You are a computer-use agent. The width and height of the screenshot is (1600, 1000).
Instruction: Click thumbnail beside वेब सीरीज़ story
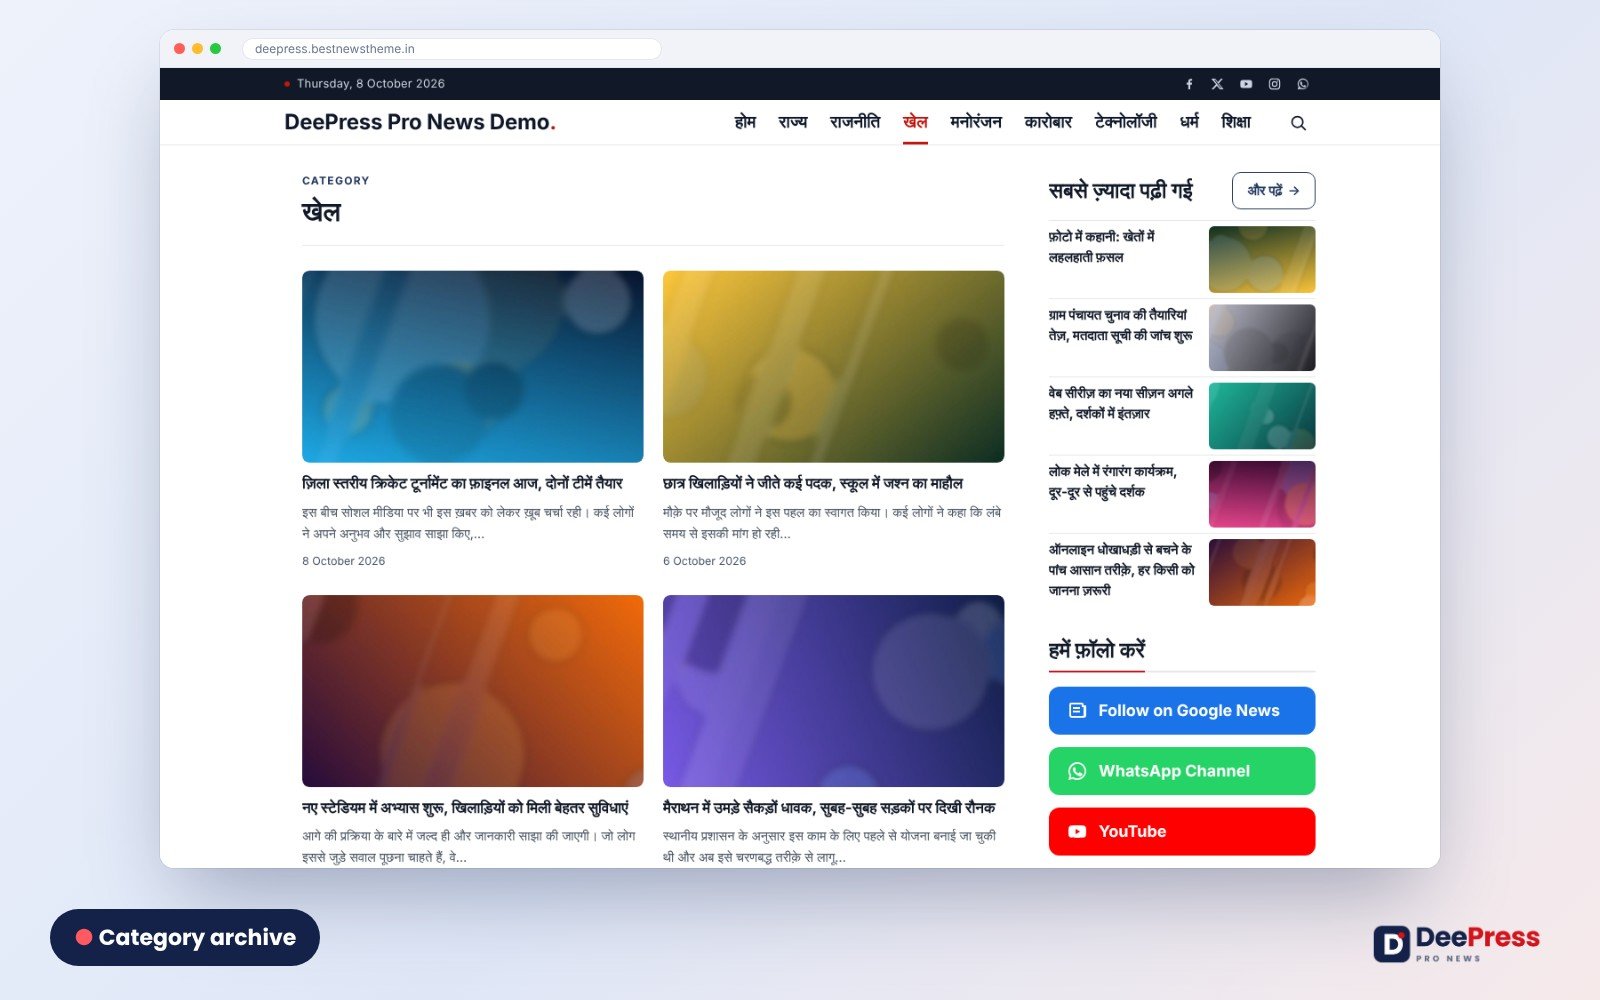point(1262,416)
